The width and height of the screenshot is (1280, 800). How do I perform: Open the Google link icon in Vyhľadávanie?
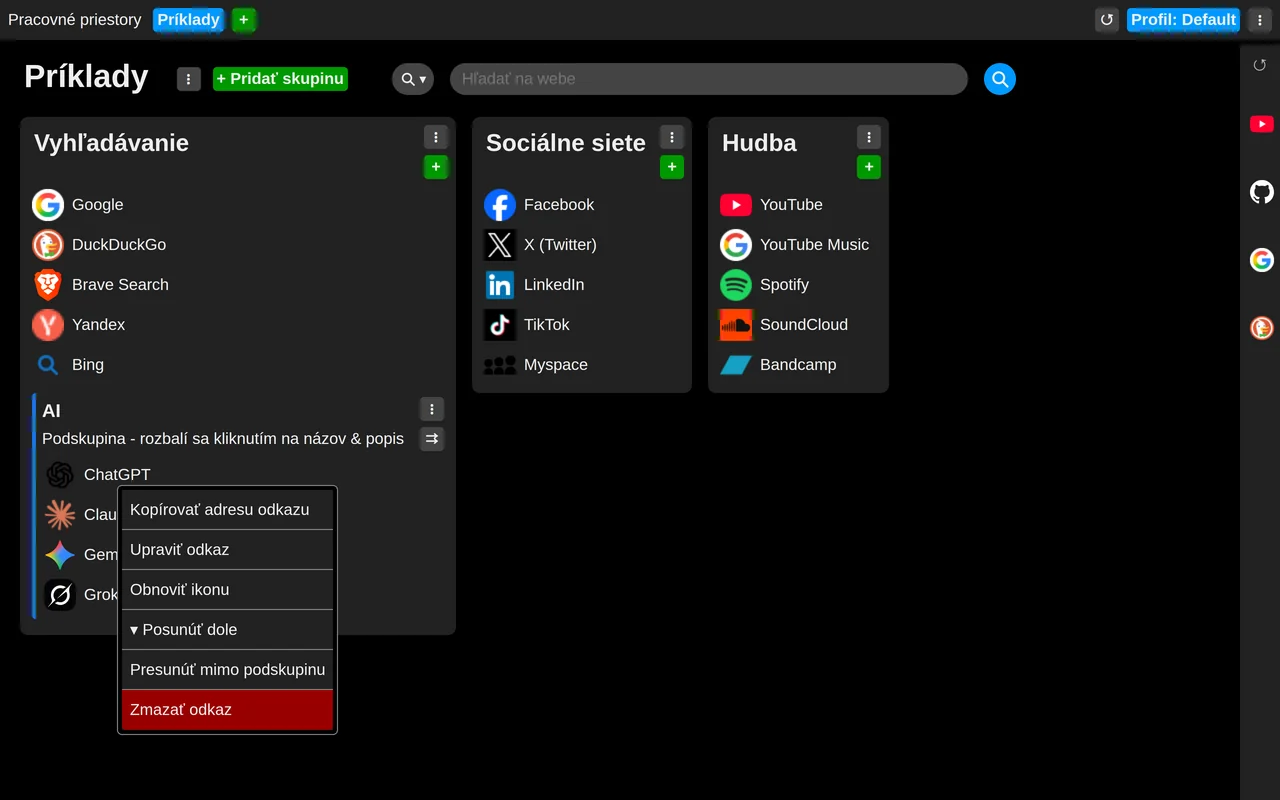pos(48,205)
